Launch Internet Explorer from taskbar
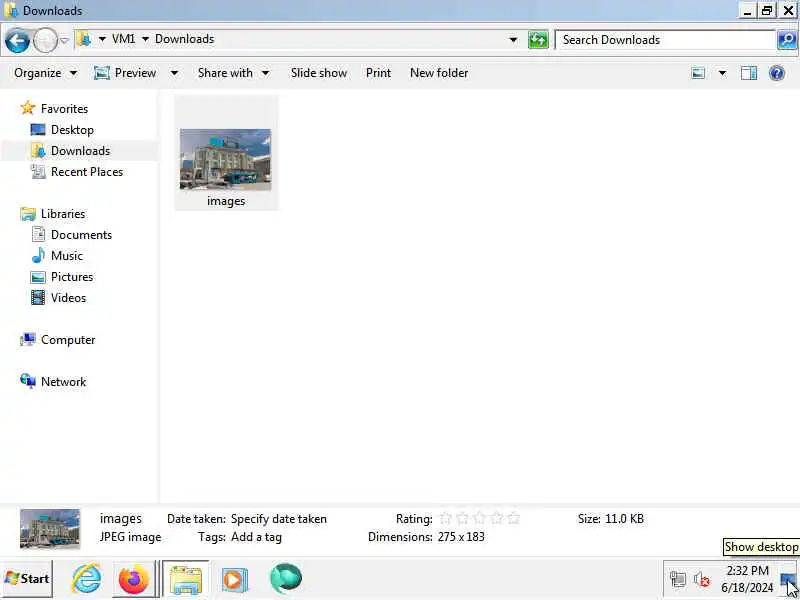Screen dimensions: 800x600 [86, 579]
